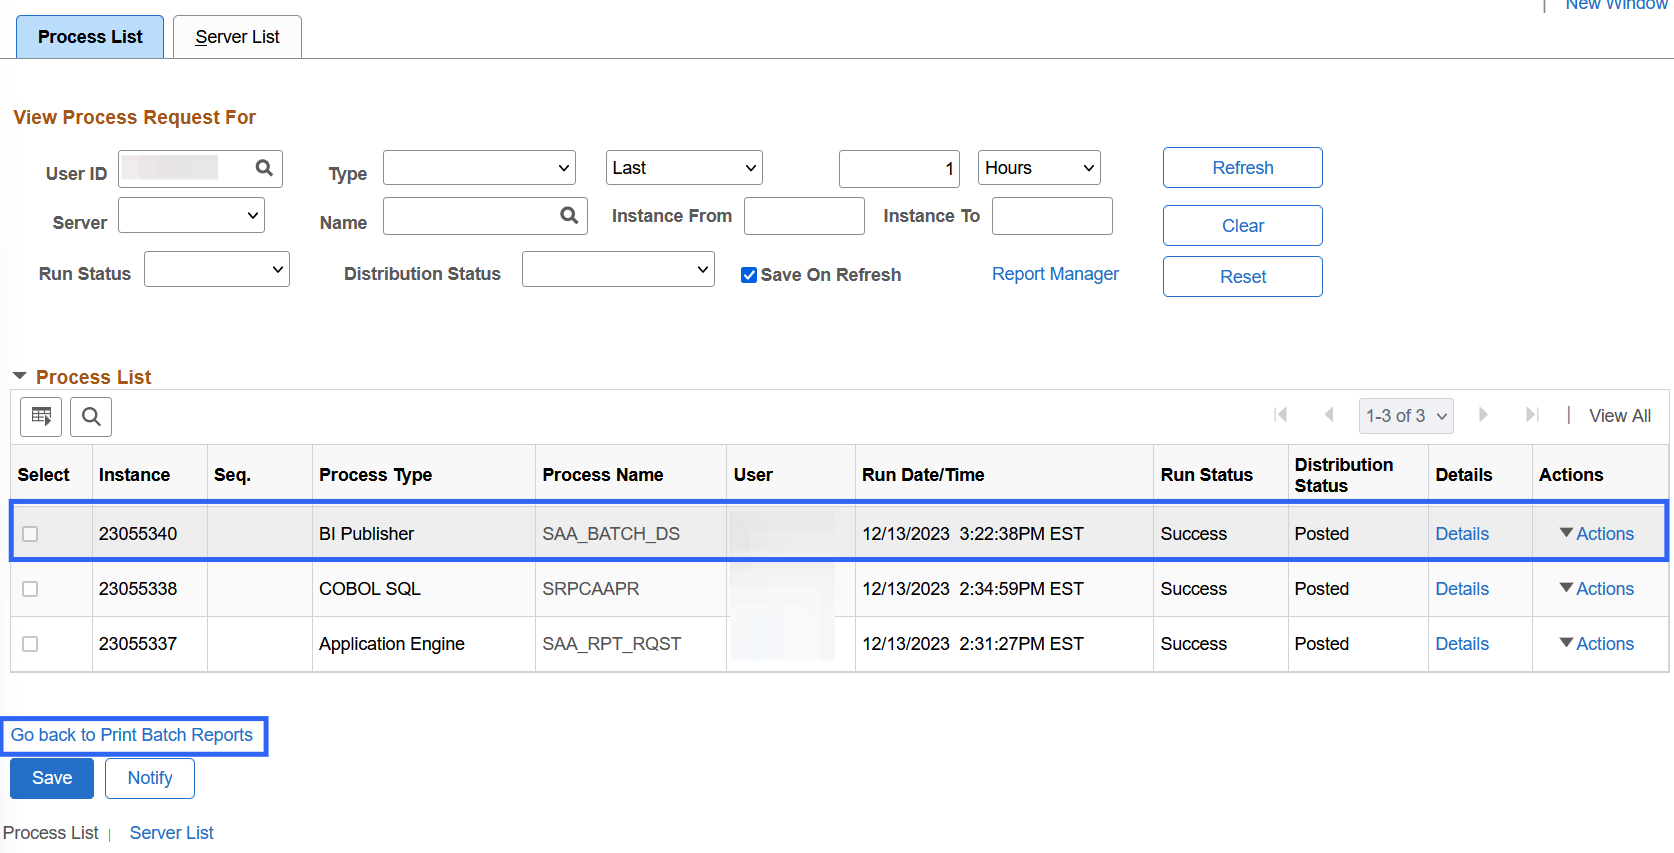The height and width of the screenshot is (853, 1674).
Task: Click the Find search icon in Process List toolbar
Action: [91, 416]
